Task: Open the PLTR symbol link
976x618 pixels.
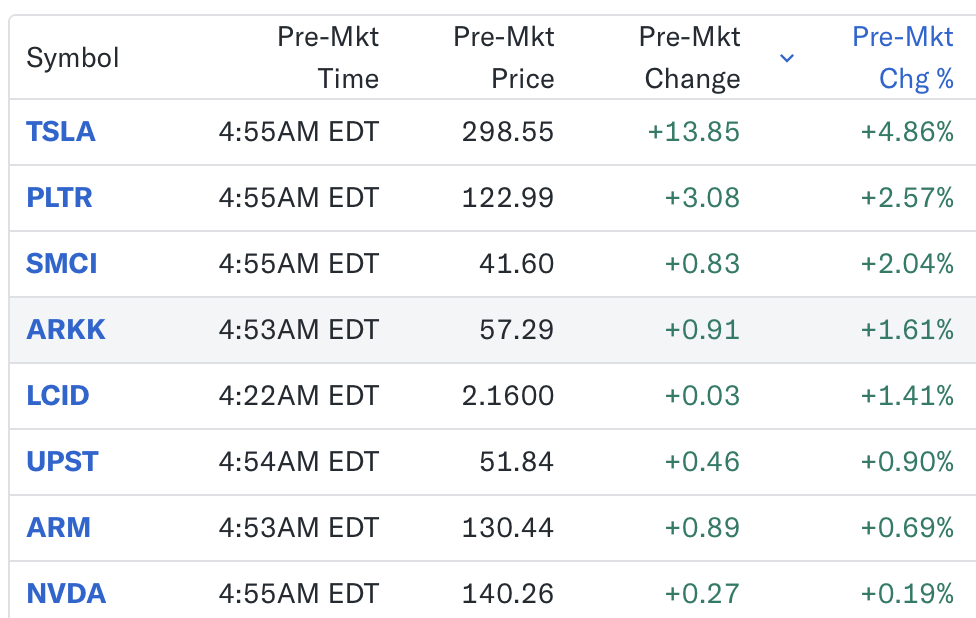Action: pyautogui.click(x=59, y=198)
